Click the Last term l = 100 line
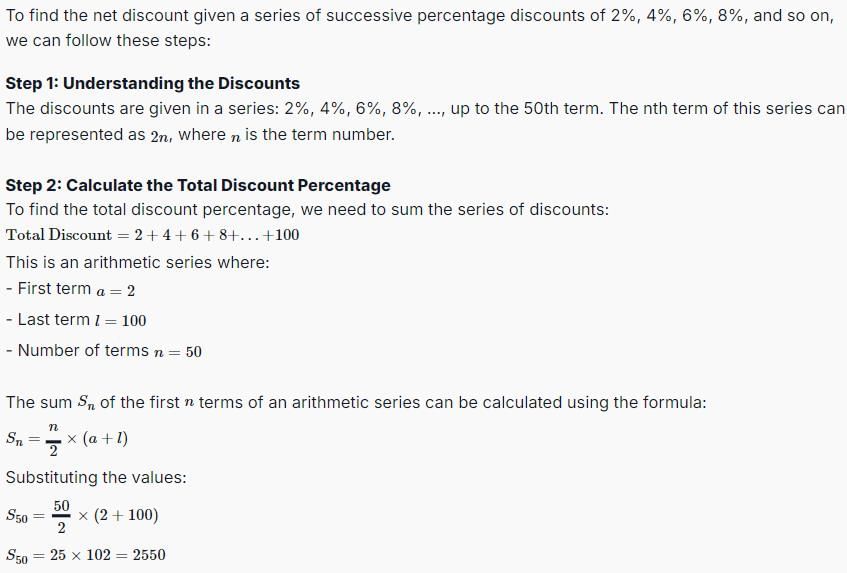This screenshot has width=847, height=573. [x=76, y=320]
